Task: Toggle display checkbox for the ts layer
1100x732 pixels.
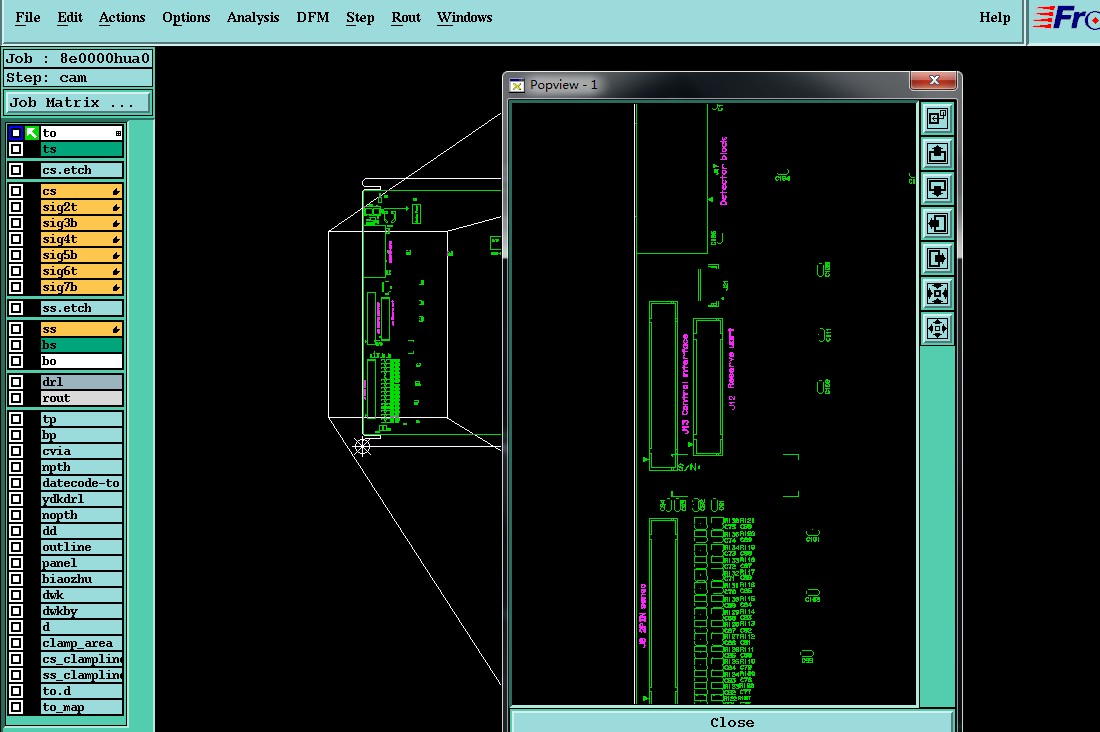Action: pyautogui.click(x=15, y=149)
